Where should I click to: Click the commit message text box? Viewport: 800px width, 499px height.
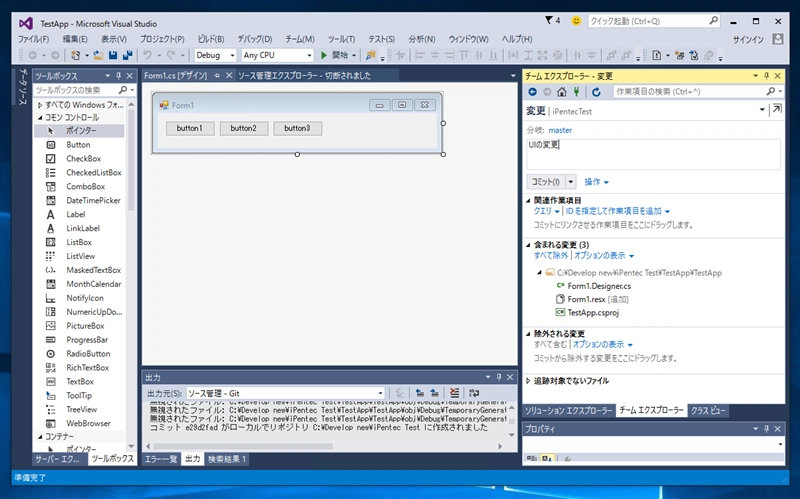[654, 154]
